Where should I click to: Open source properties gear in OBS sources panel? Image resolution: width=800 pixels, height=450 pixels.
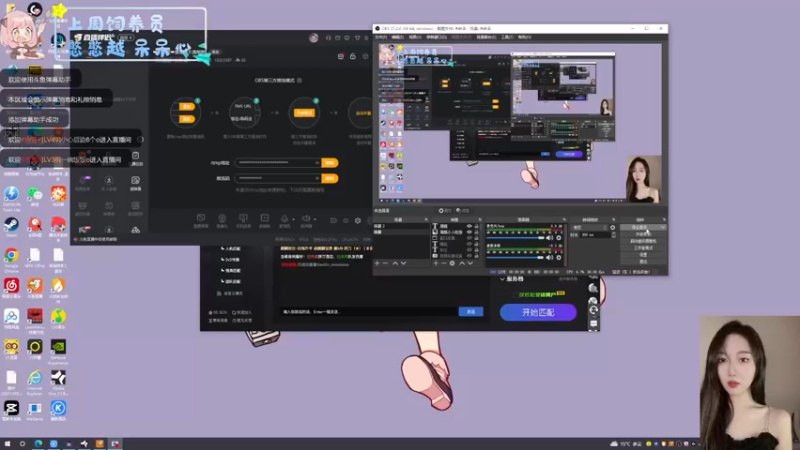[x=452, y=263]
